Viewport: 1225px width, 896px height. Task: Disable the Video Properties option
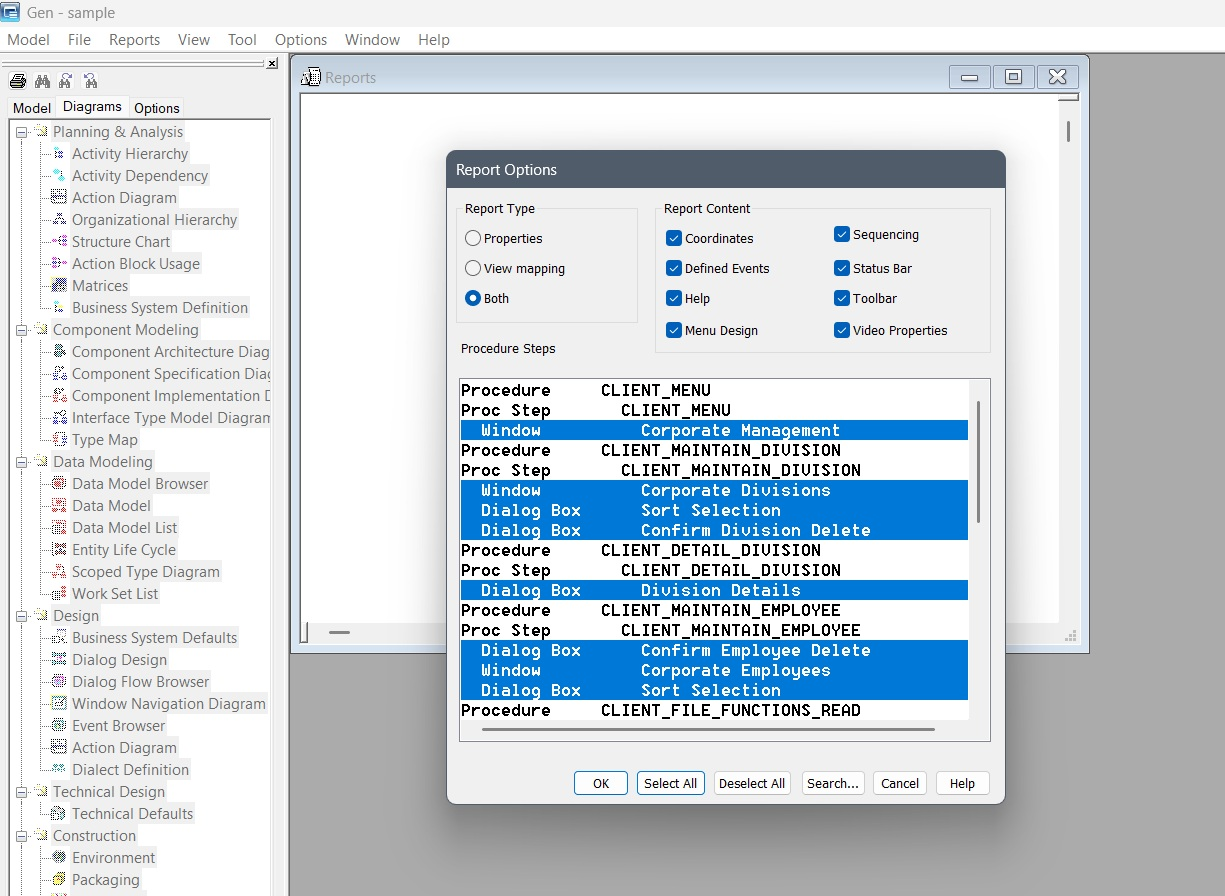click(842, 330)
